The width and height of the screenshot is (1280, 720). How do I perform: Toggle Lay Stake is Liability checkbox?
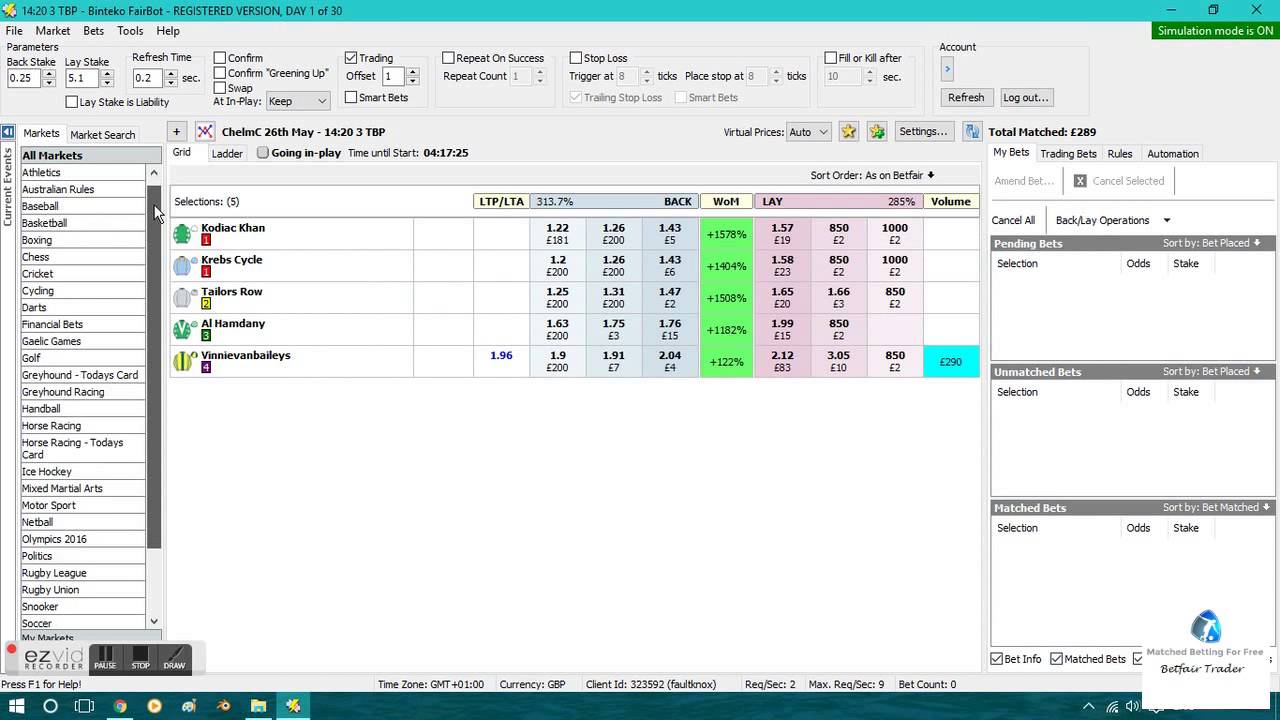coord(72,102)
